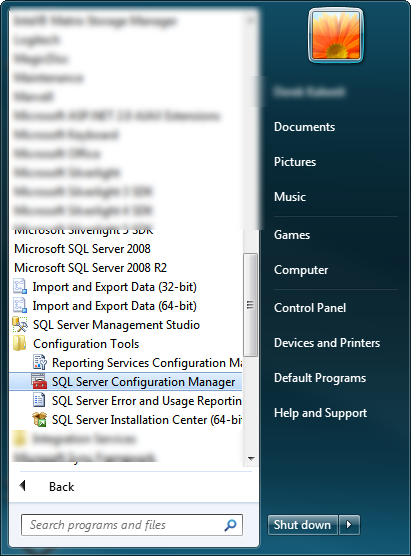Go Back to the main Start menu
This screenshot has height=556, width=411.
(x=61, y=486)
